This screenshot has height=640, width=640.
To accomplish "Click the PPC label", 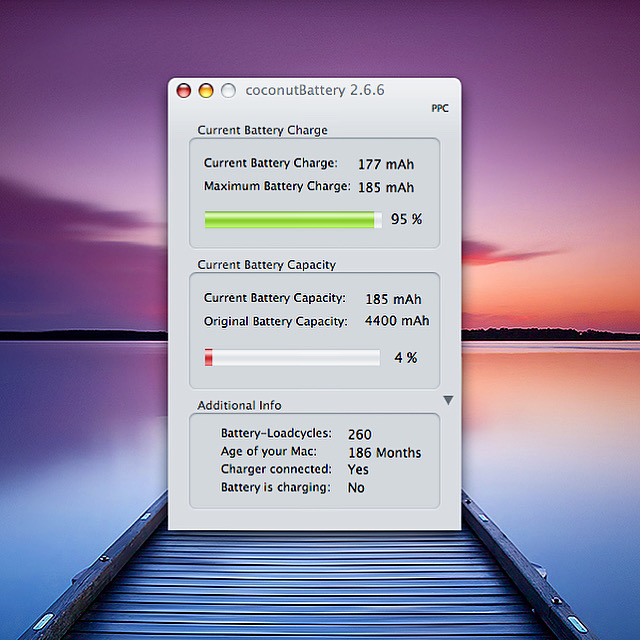I will (440, 108).
